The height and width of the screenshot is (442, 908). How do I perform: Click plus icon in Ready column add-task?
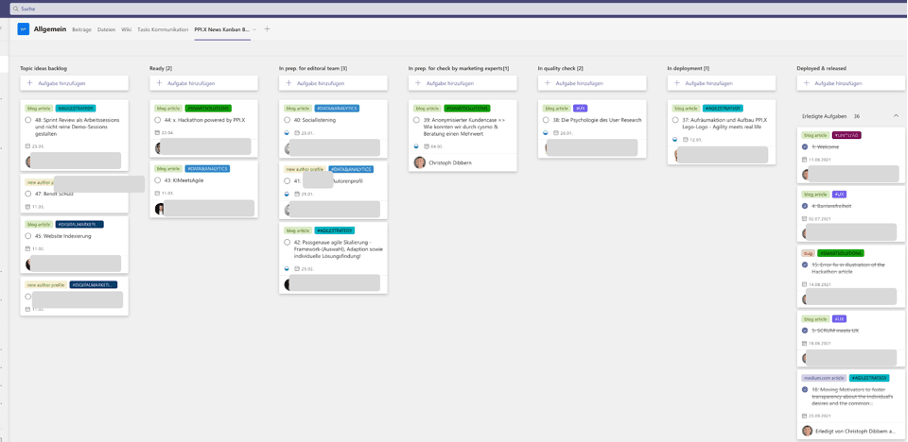click(x=159, y=83)
